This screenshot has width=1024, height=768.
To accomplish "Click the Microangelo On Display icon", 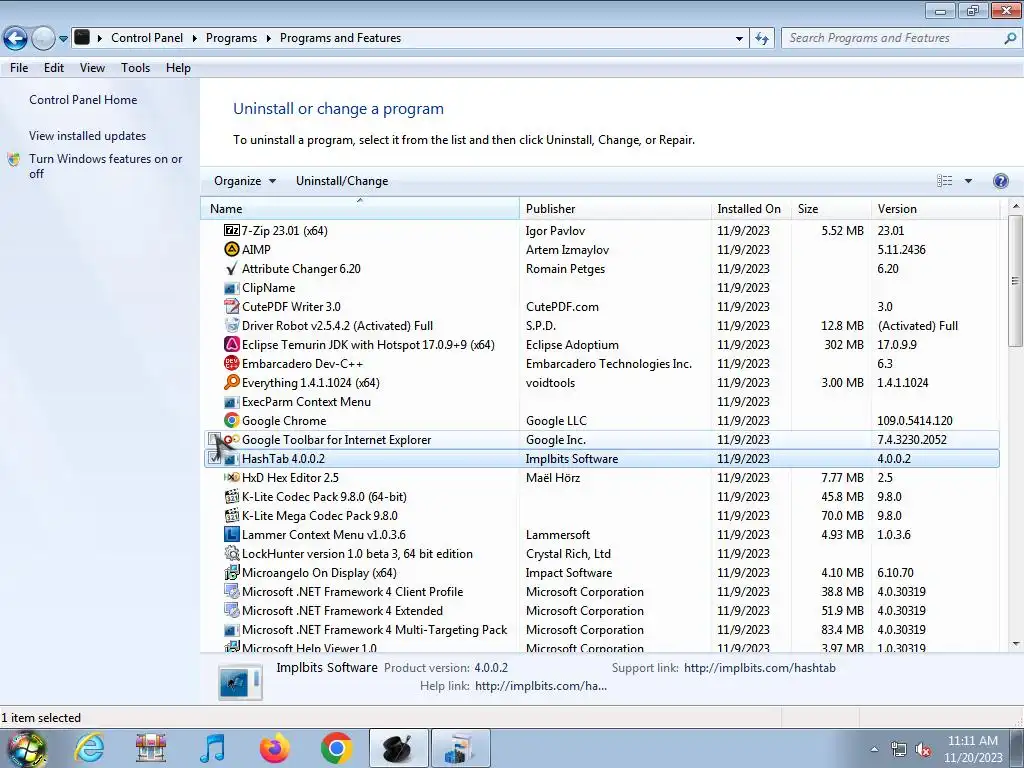I will [232, 572].
